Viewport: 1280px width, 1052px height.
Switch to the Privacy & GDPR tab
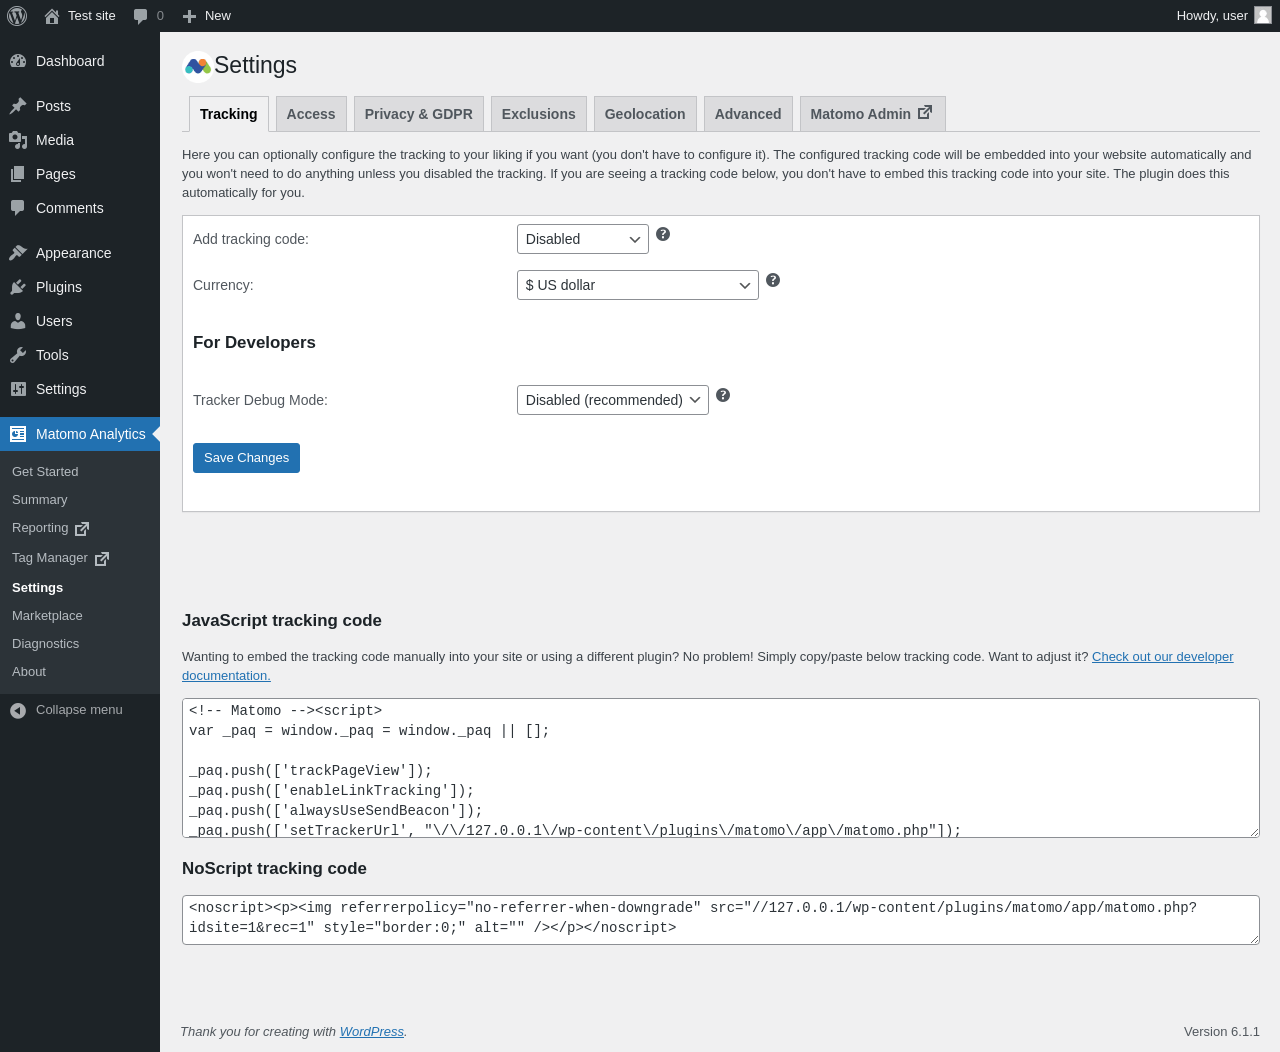click(418, 114)
